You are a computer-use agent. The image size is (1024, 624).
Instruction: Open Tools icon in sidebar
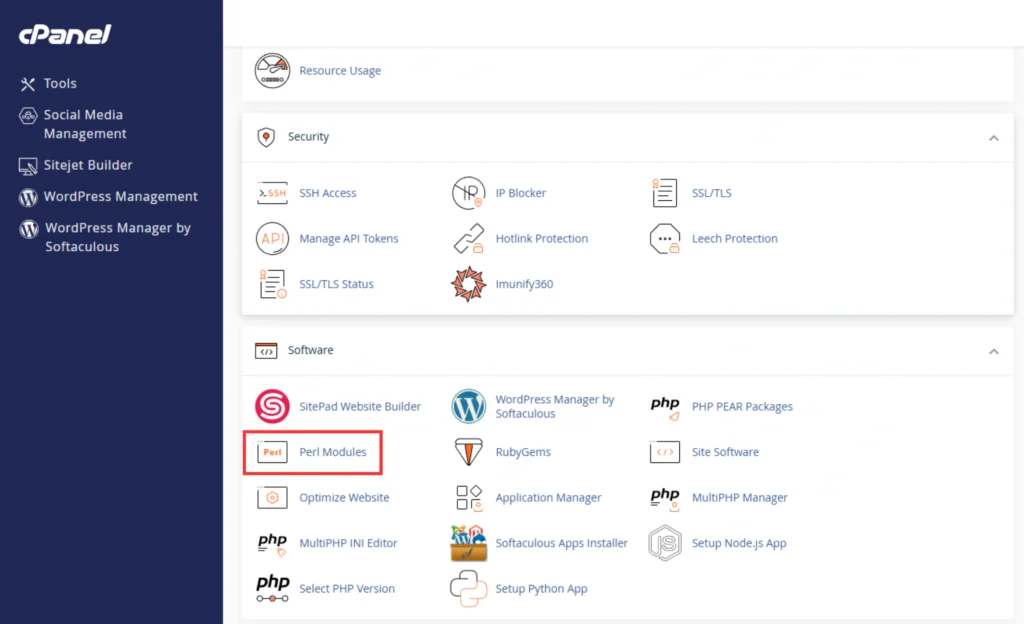(x=27, y=84)
